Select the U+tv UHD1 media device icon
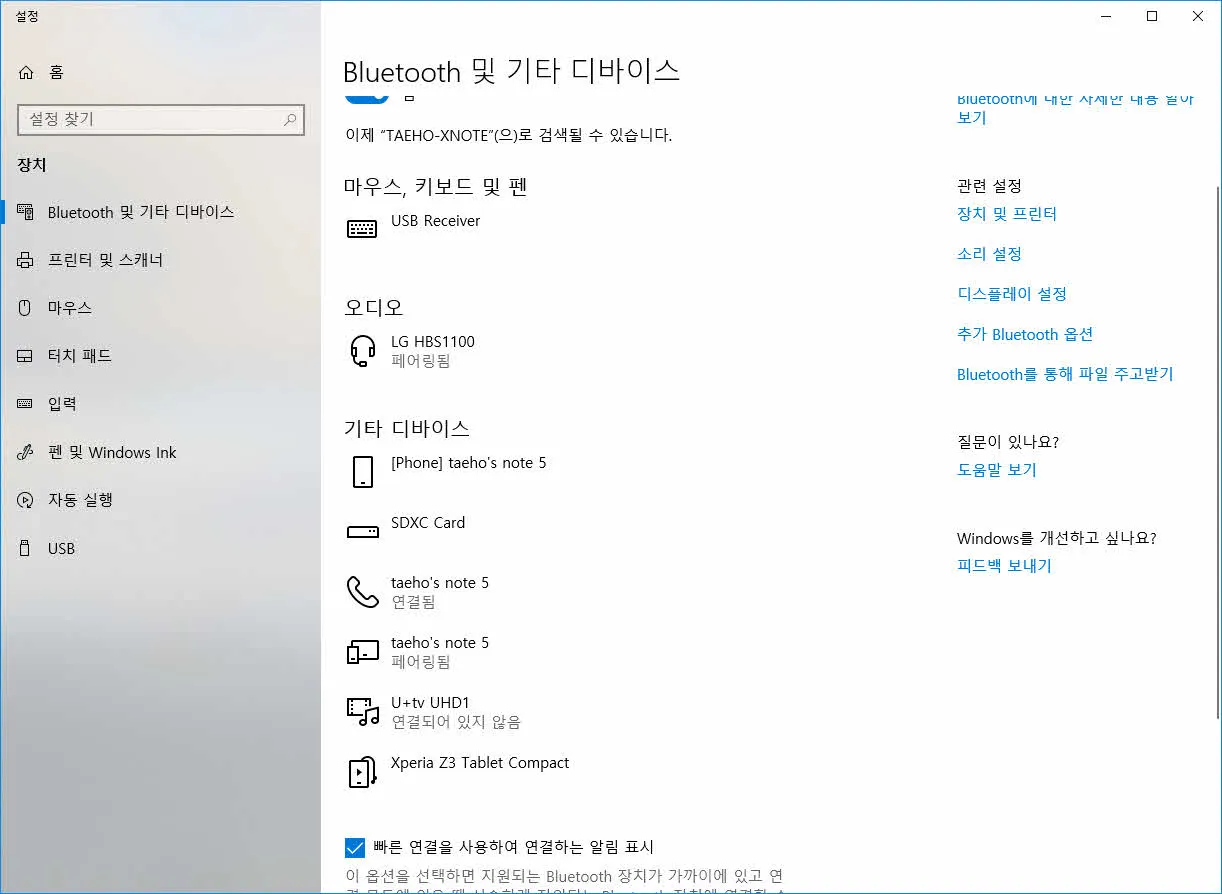1222x894 pixels. click(362, 712)
